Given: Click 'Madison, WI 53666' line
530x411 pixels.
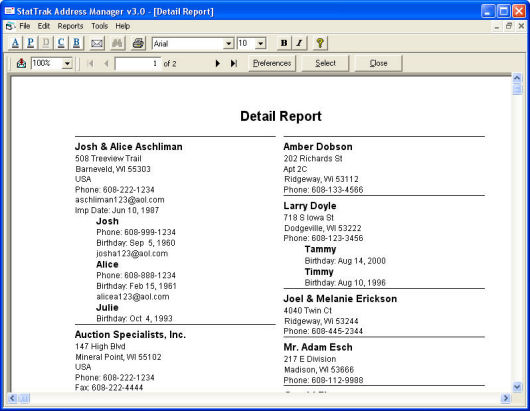Looking at the screenshot, I should (319, 370).
